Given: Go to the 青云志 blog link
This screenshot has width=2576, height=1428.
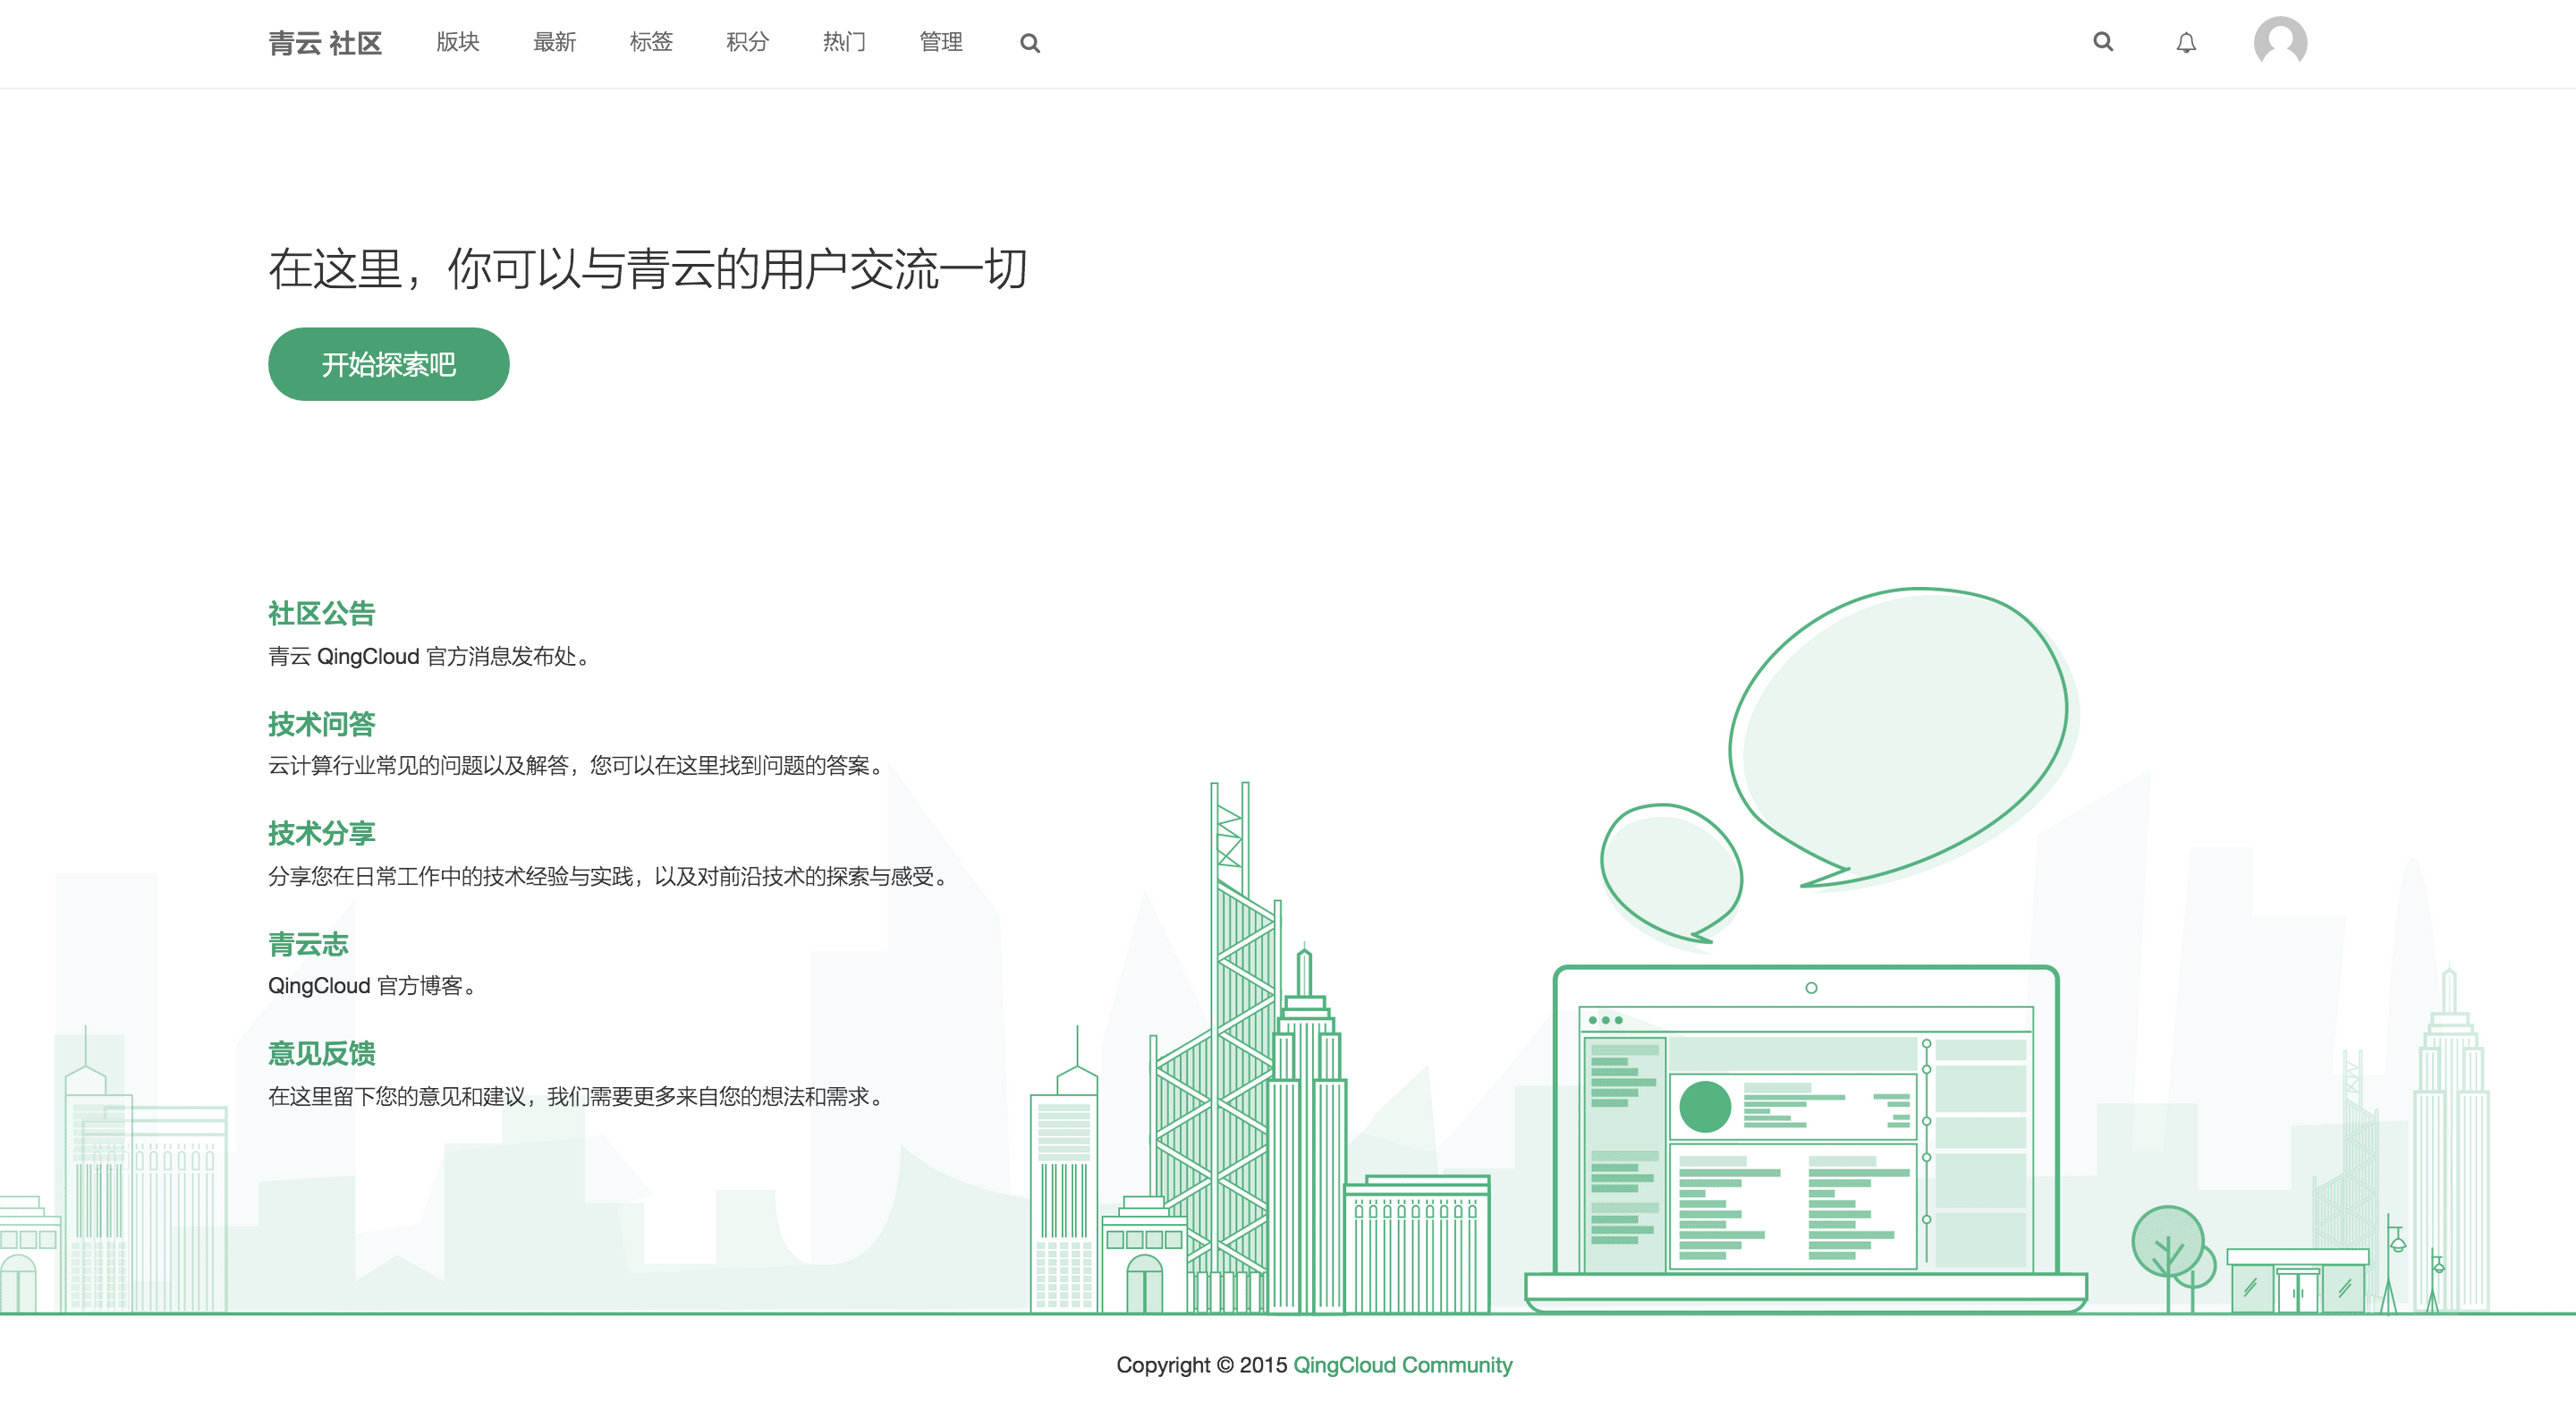Looking at the screenshot, I should (x=308, y=943).
